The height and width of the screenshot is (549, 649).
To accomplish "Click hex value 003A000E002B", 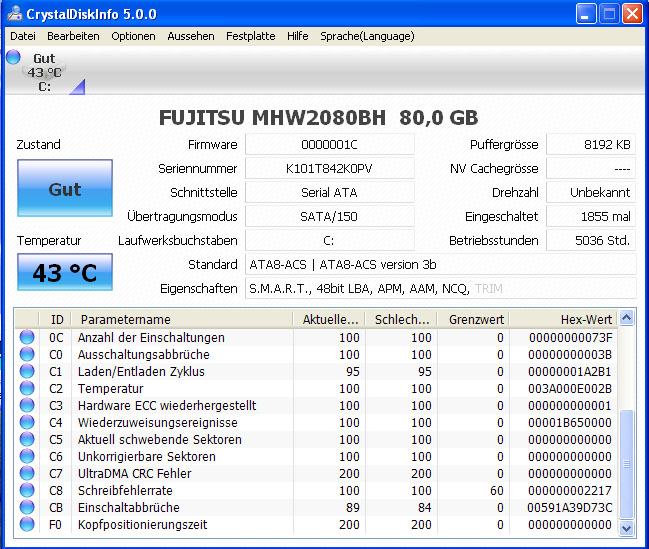I will point(570,388).
